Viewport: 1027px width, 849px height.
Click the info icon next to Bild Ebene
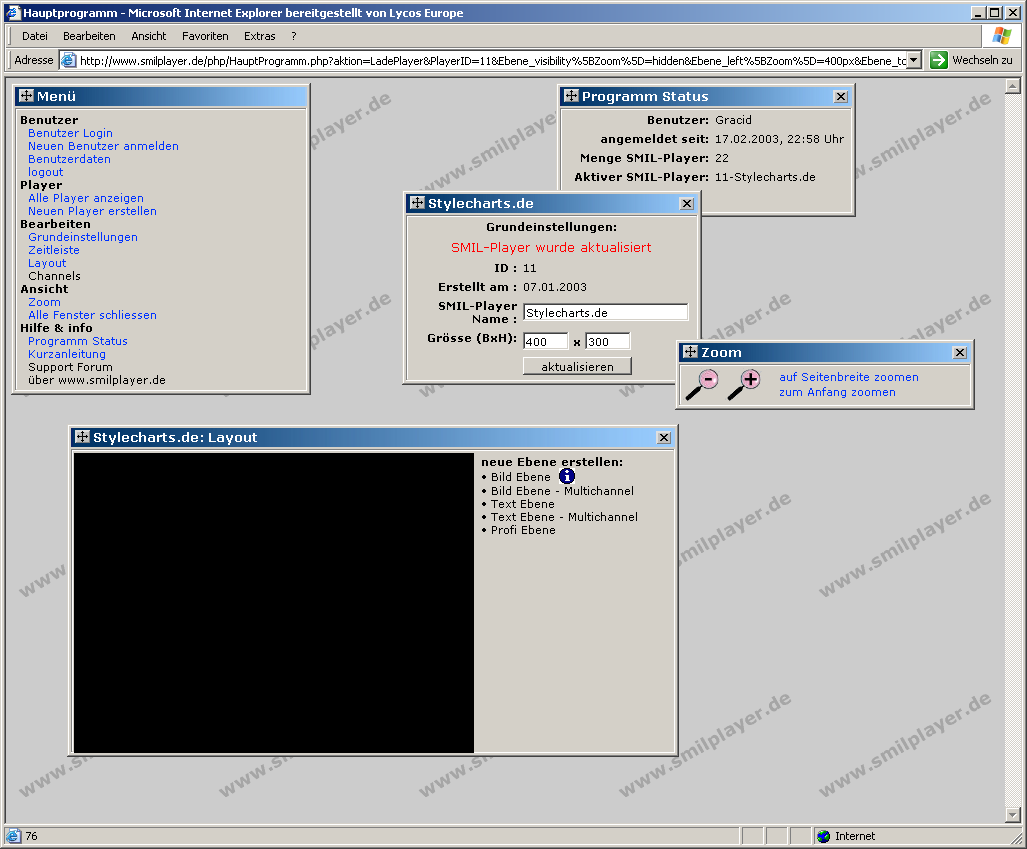click(x=567, y=477)
